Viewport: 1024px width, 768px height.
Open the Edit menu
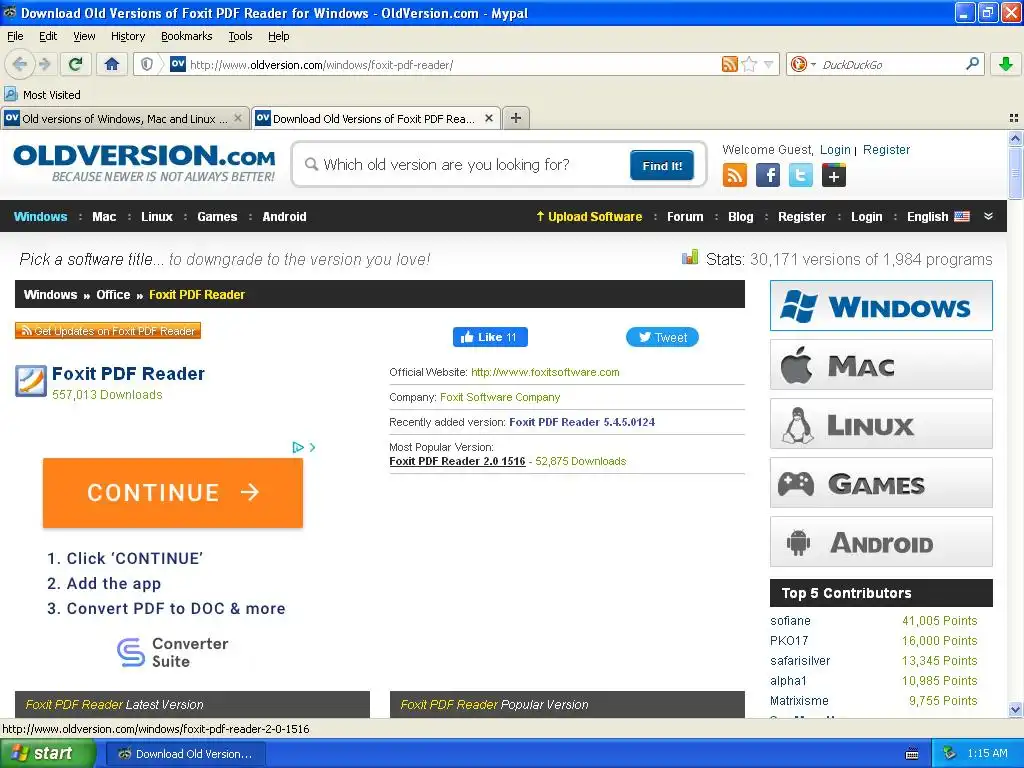point(48,36)
